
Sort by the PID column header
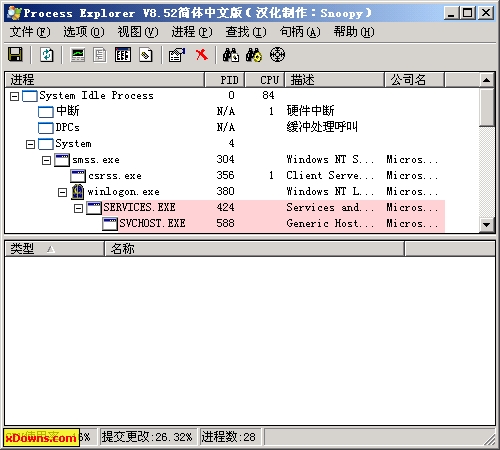(x=225, y=80)
